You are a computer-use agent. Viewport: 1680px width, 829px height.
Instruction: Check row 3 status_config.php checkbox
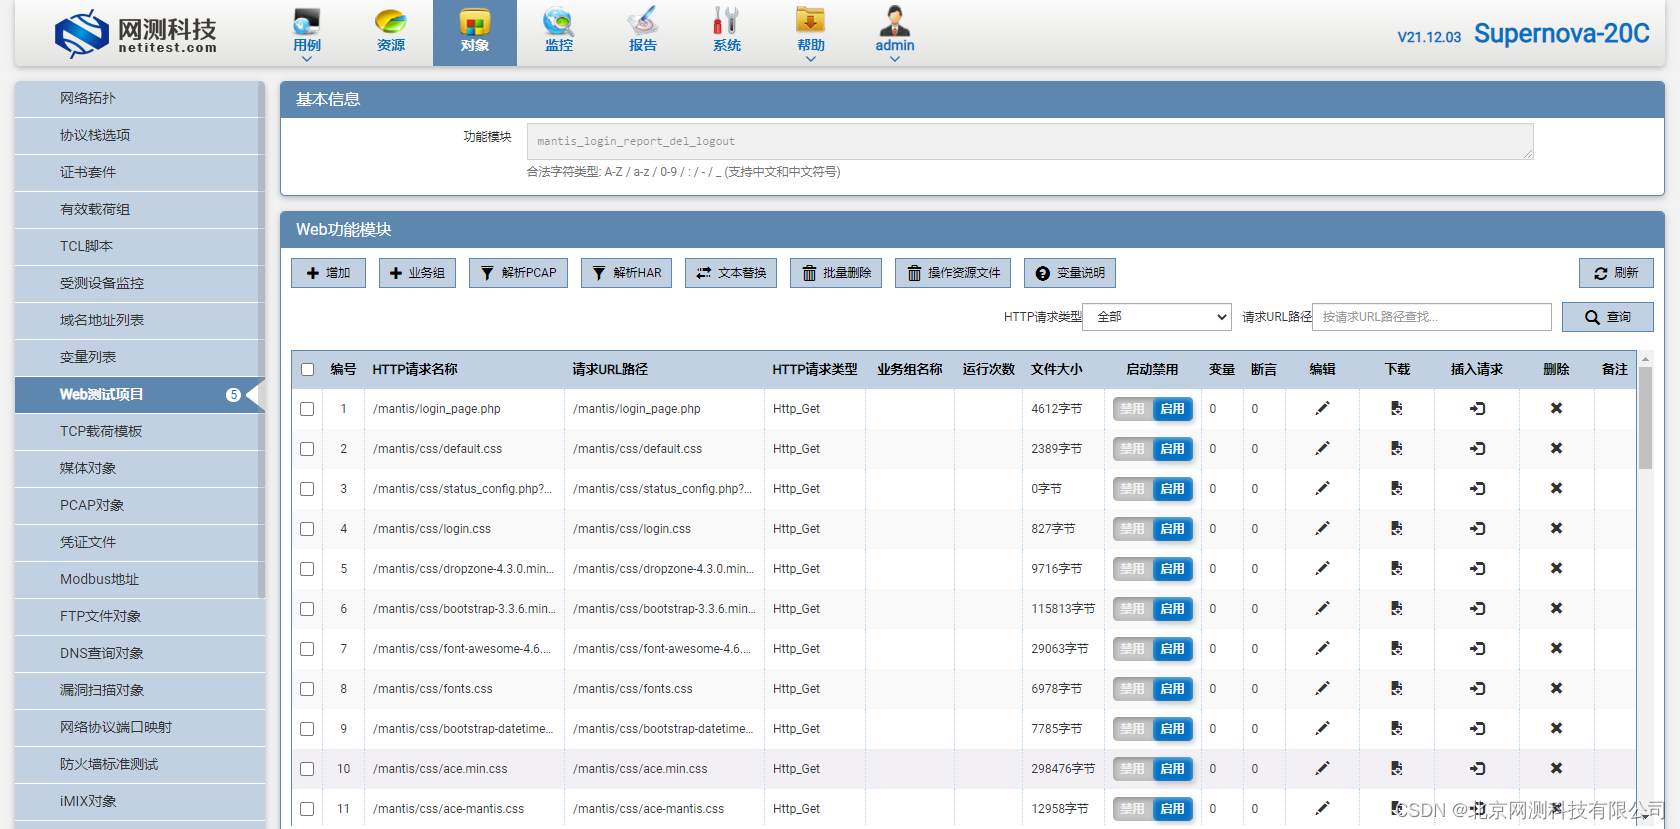[x=307, y=489]
